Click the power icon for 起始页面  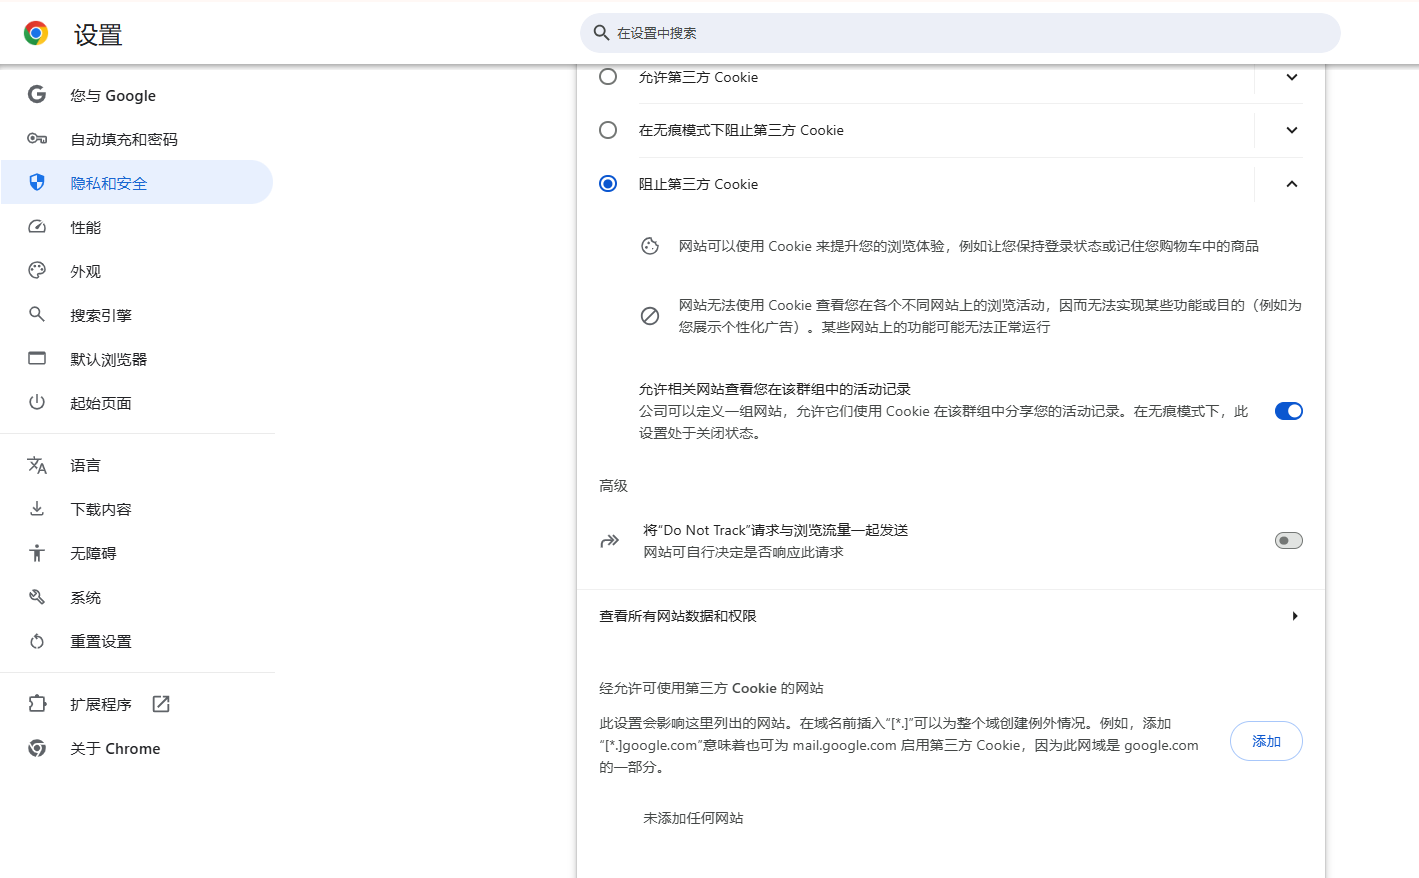point(37,402)
